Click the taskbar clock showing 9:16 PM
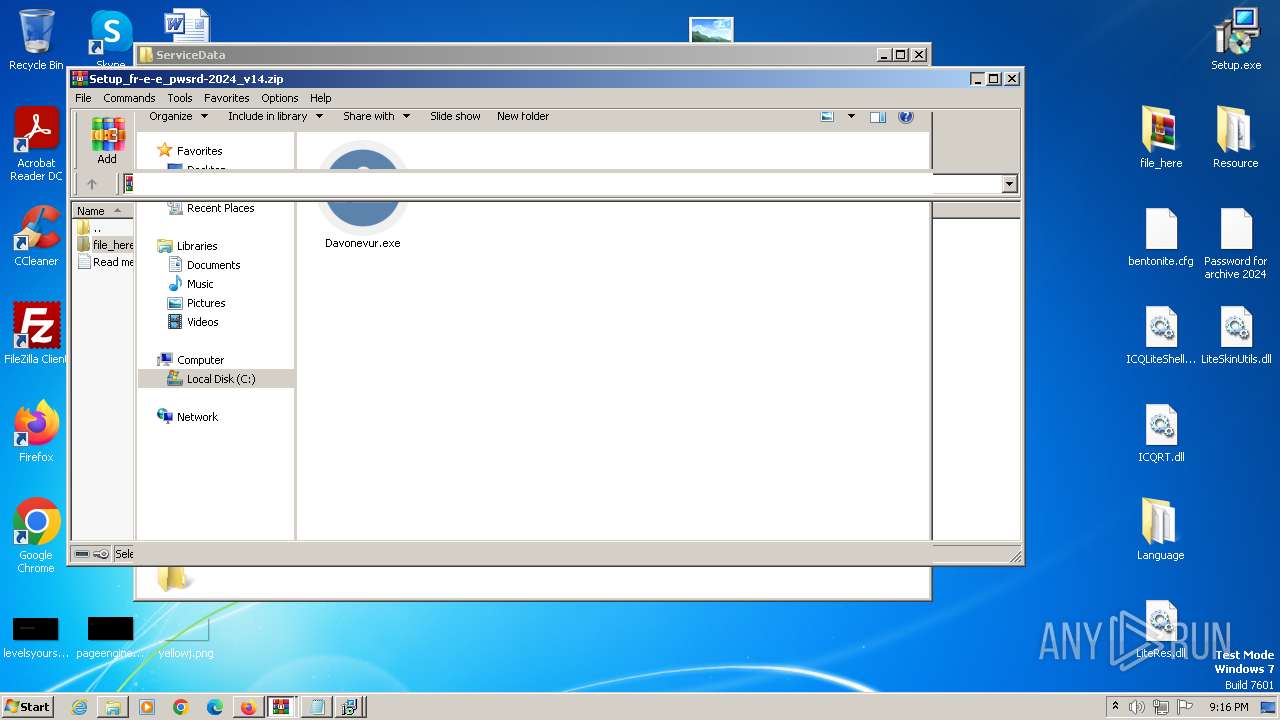 pyautogui.click(x=1228, y=707)
